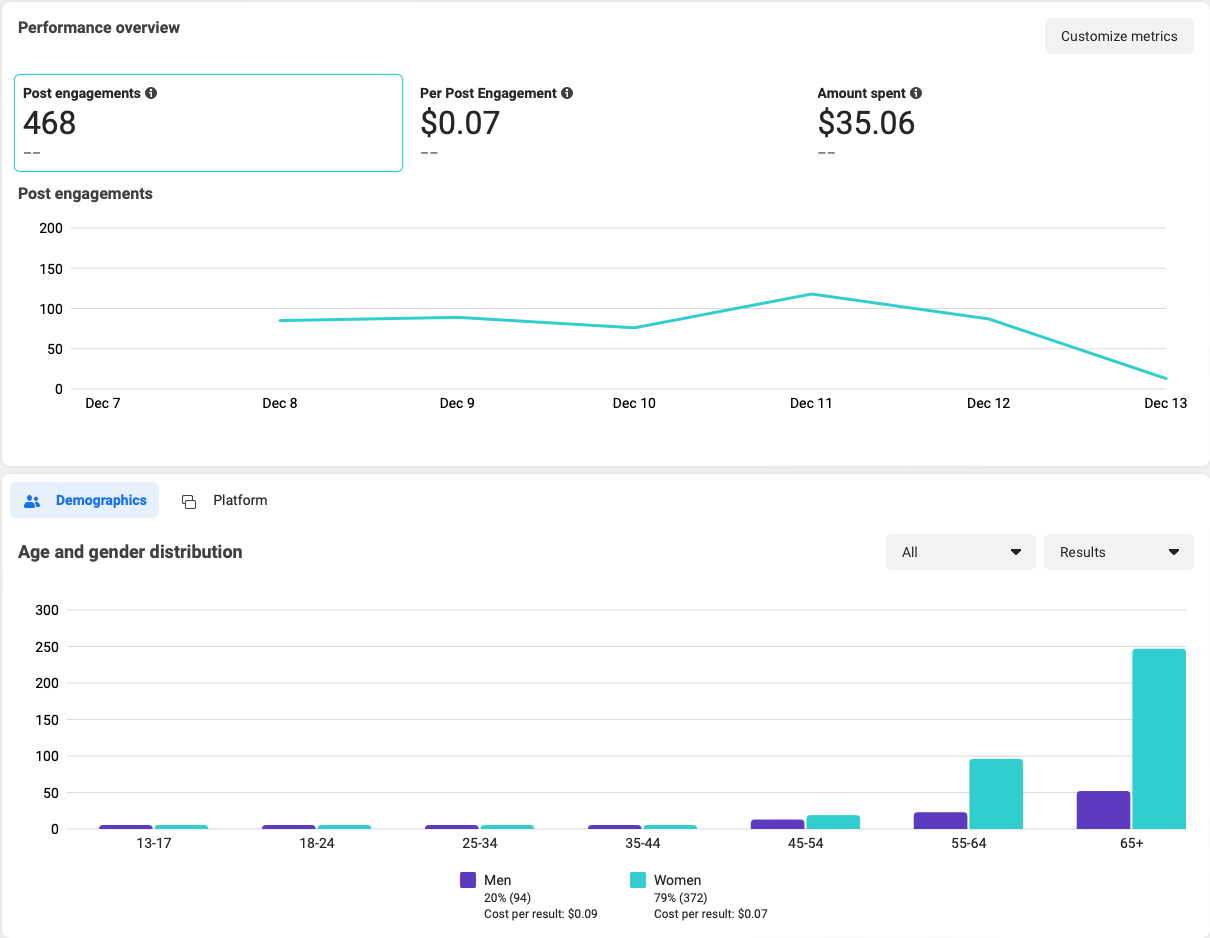This screenshot has width=1210, height=938.
Task: Click the Per Post Engagement info icon
Action: tap(567, 93)
